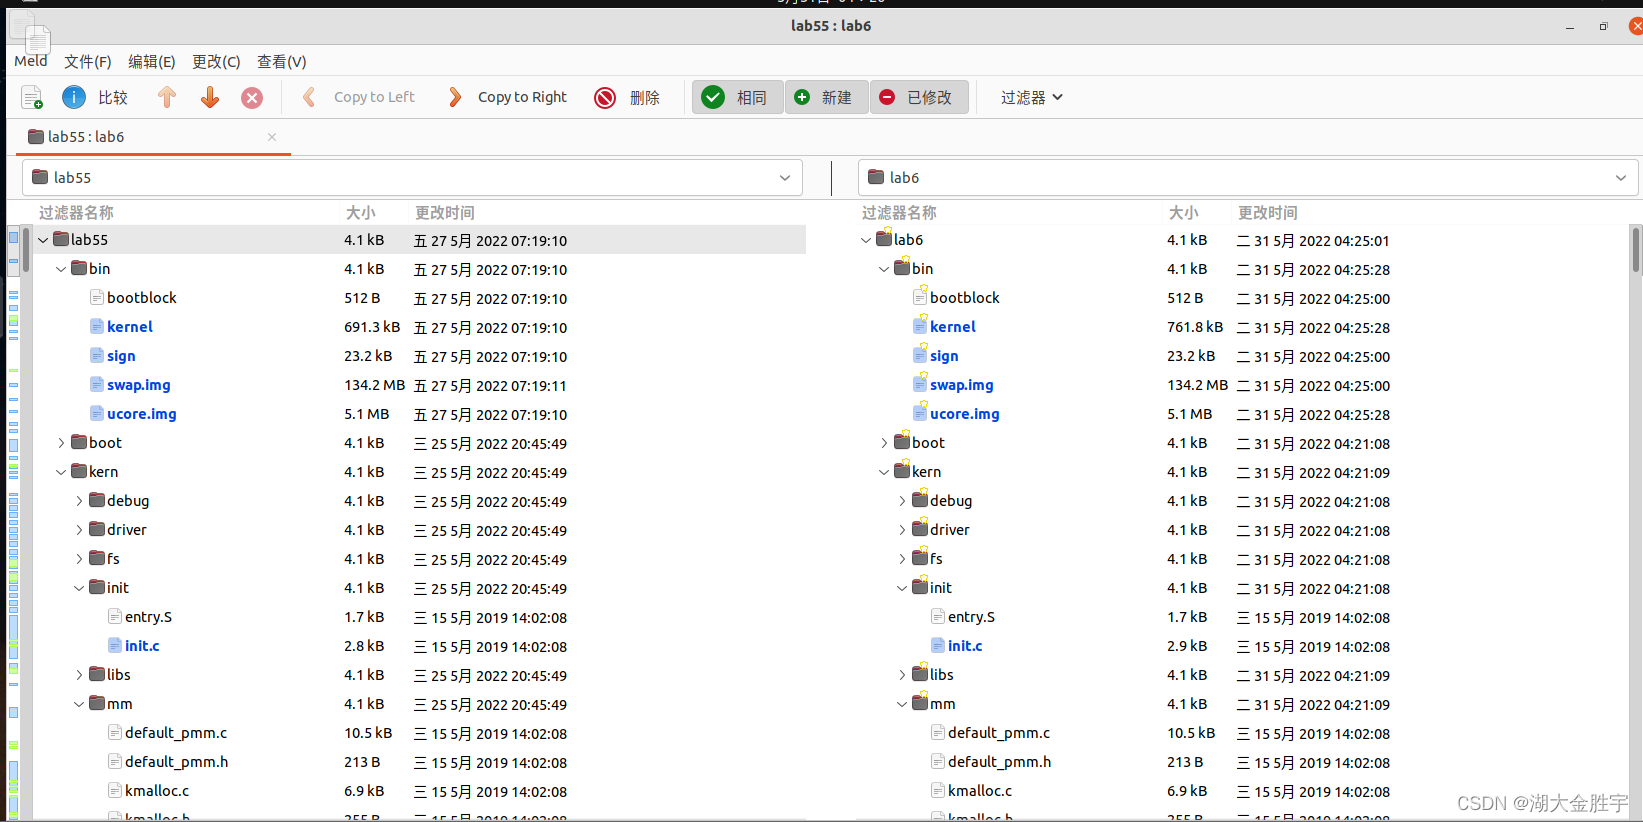Select default_pmm.h in lab55 pane

(x=176, y=762)
